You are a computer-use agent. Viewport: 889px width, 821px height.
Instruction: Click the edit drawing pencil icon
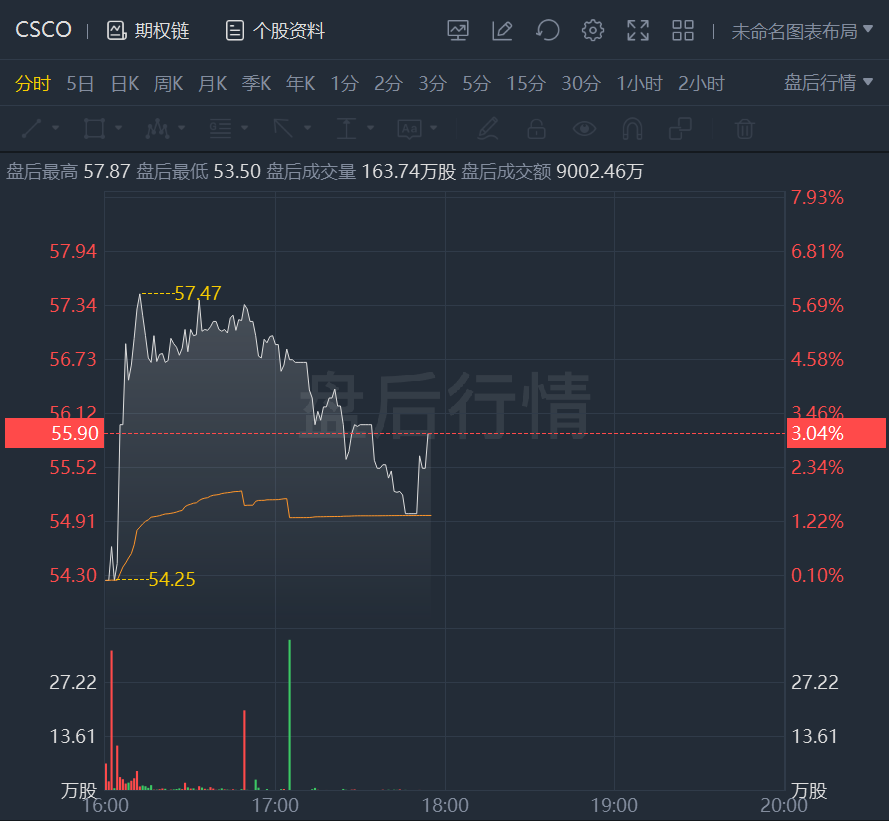point(502,30)
